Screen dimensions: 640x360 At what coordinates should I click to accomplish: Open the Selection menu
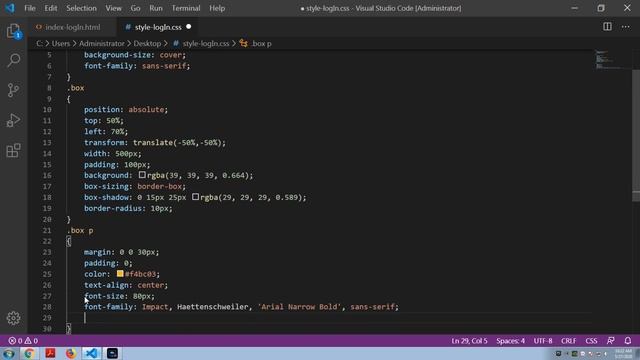pos(81,8)
